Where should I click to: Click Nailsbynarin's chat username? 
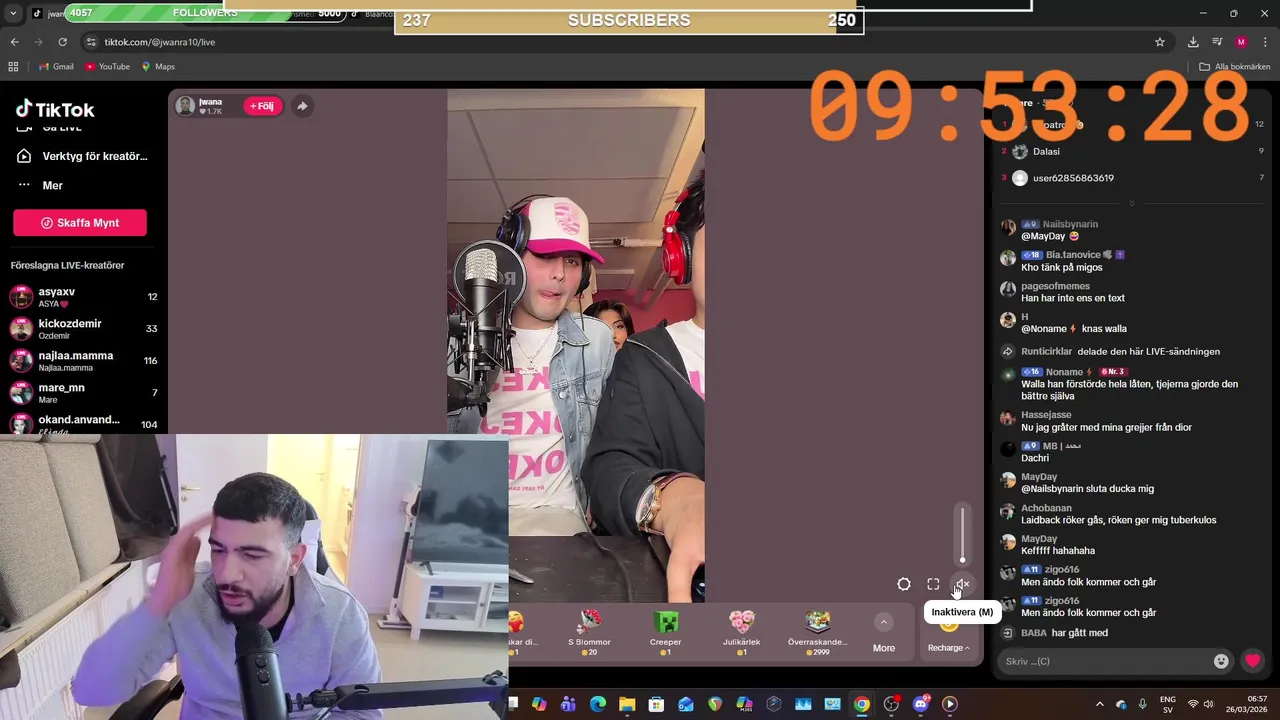1070,224
